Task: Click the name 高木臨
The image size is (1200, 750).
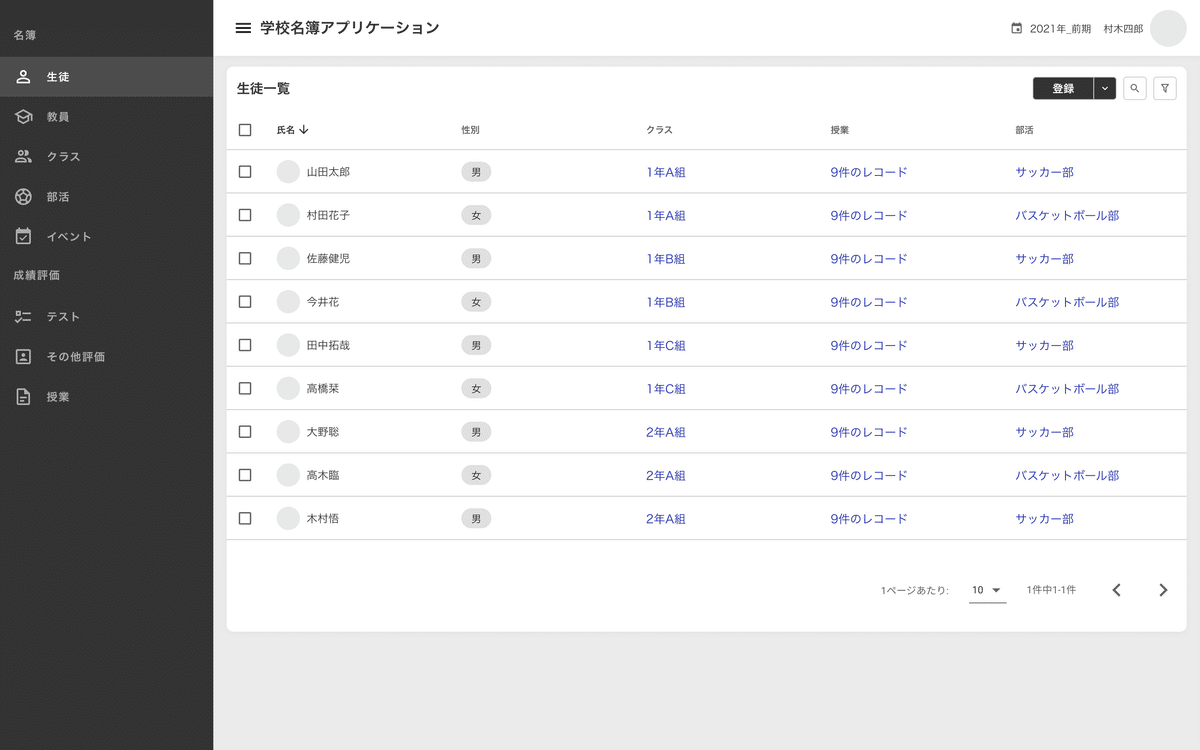Action: (323, 475)
